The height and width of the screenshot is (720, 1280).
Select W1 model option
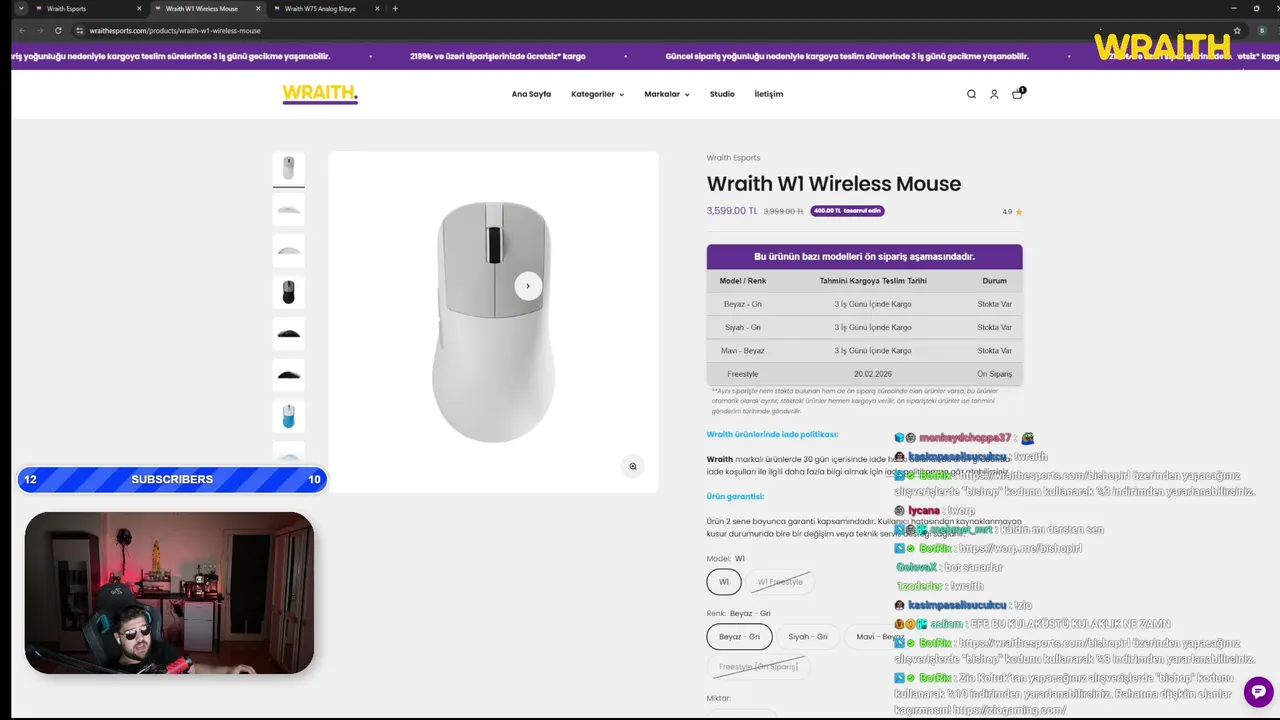point(724,581)
